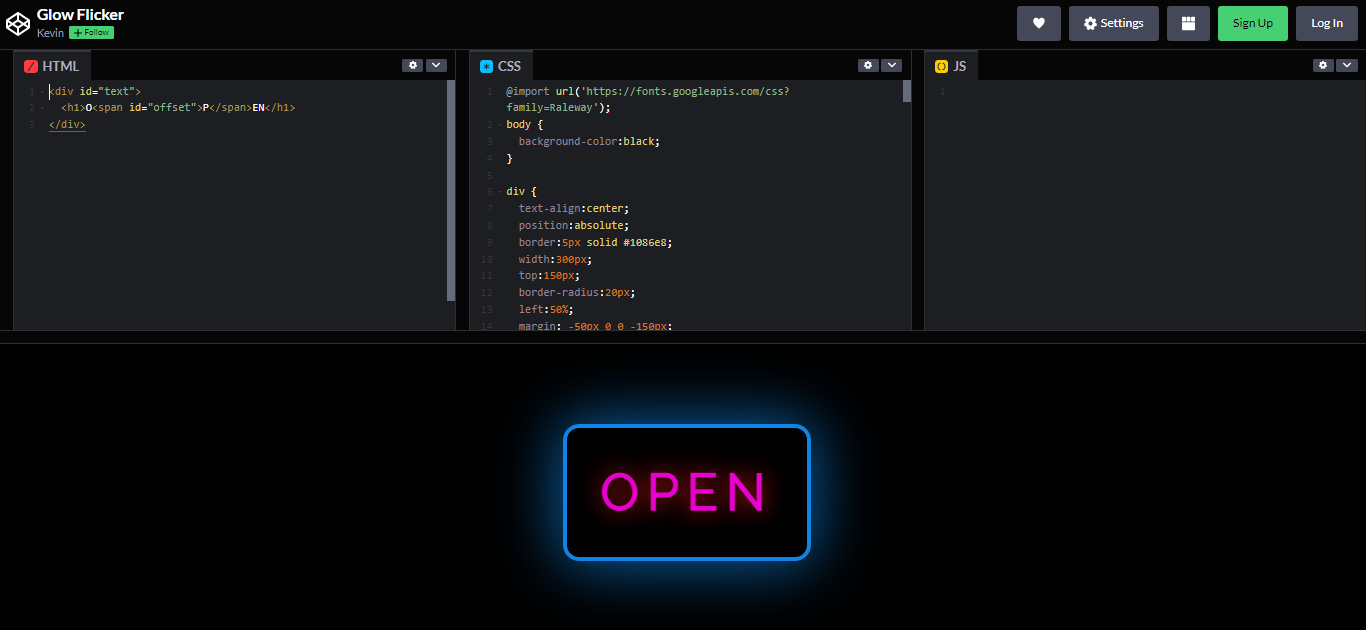Expand the CSS panel options chevron

point(891,64)
